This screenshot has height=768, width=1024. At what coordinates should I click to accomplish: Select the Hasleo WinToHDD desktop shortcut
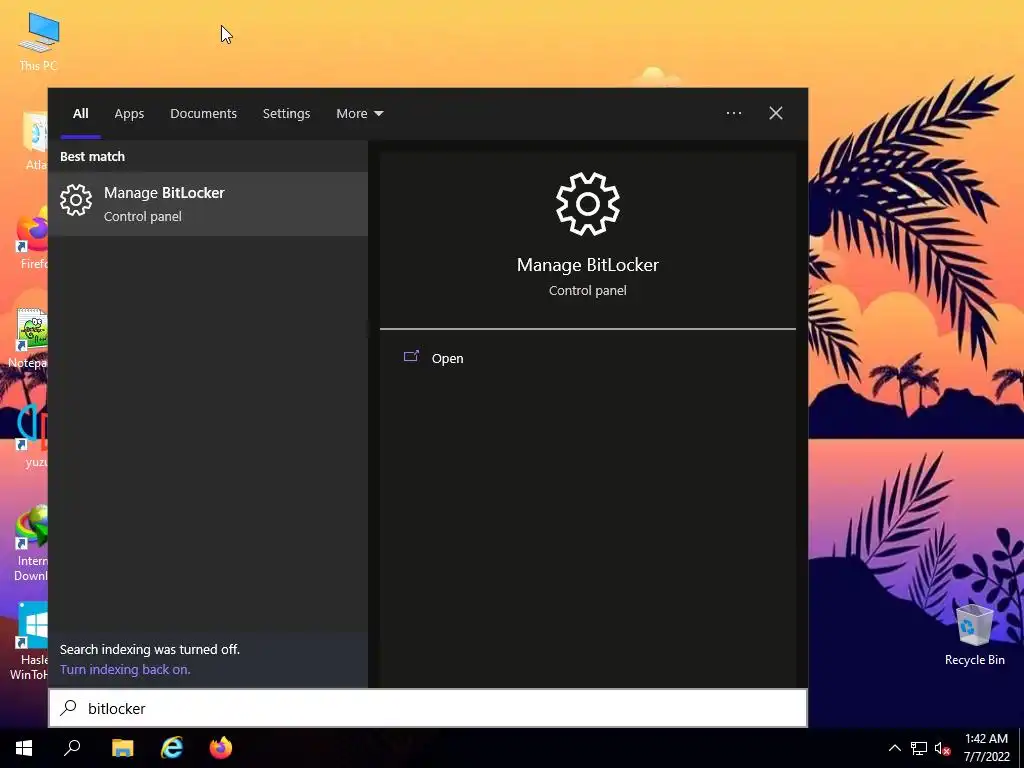tap(29, 641)
